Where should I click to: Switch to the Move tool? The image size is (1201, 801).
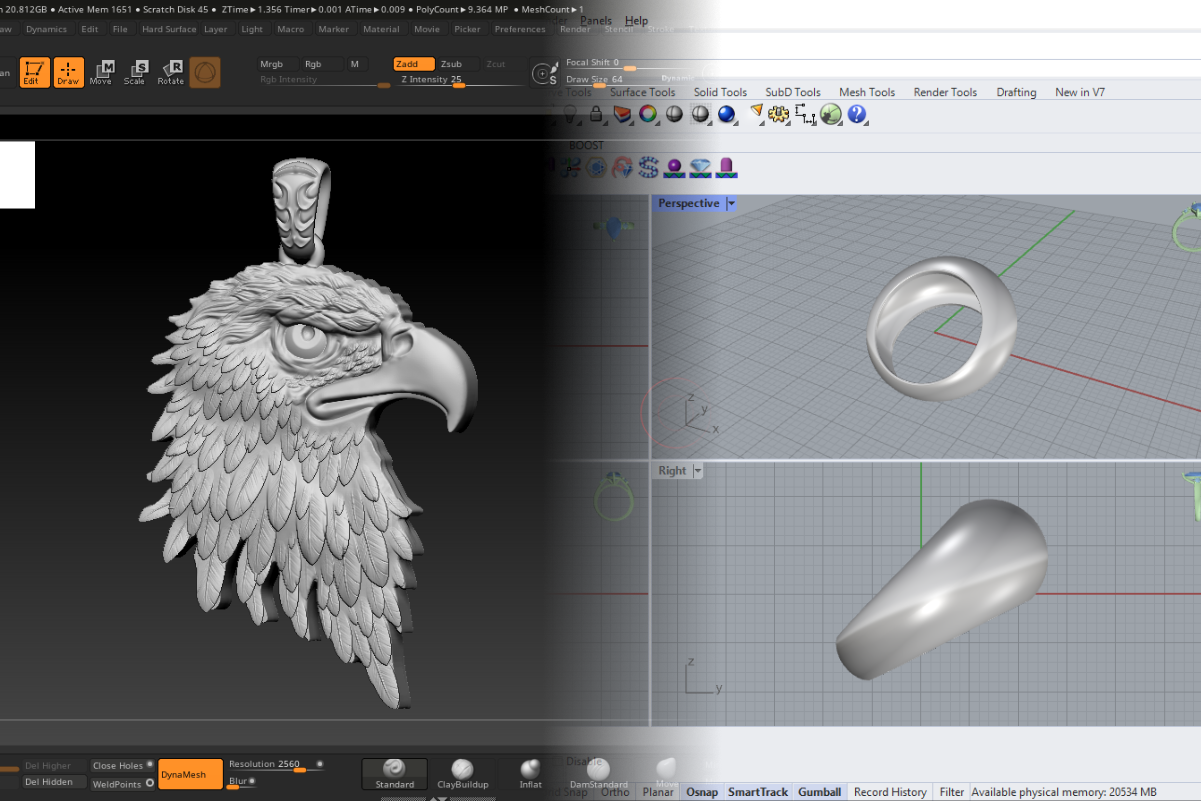[x=101, y=72]
